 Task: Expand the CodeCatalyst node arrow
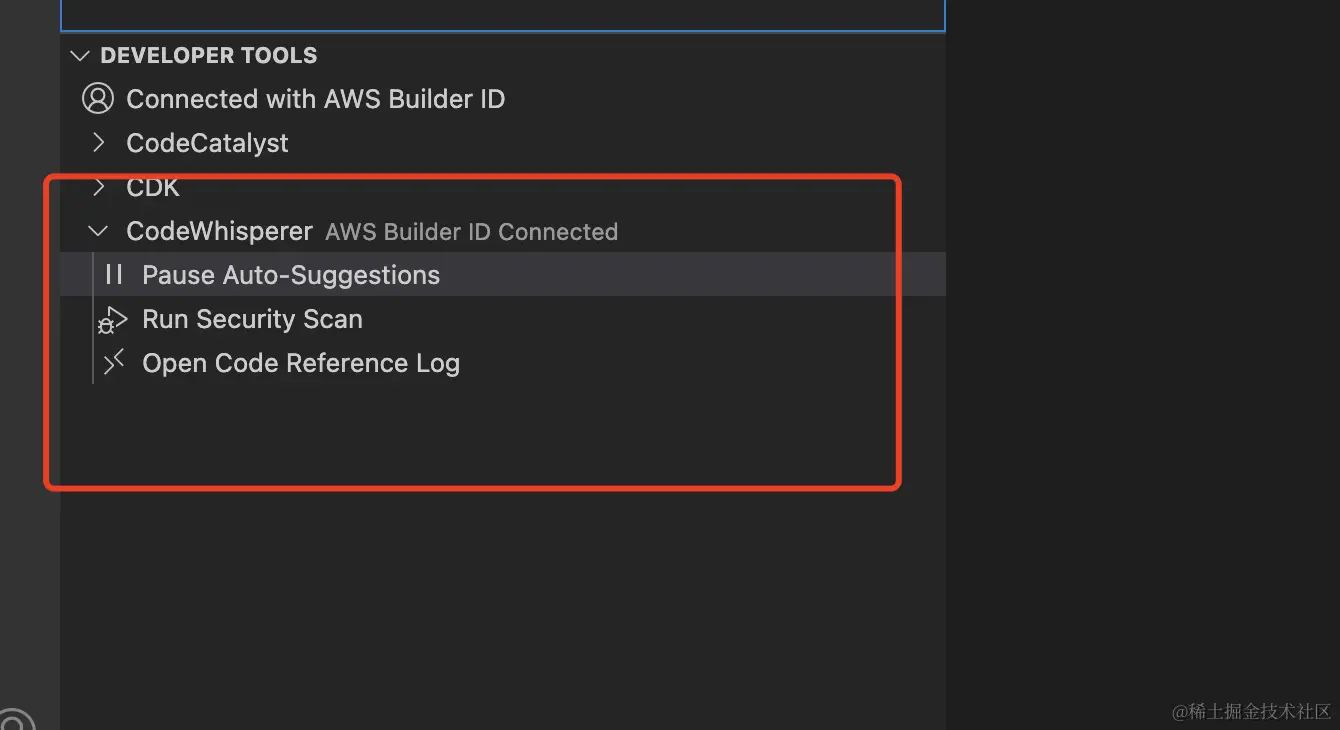(x=98, y=143)
